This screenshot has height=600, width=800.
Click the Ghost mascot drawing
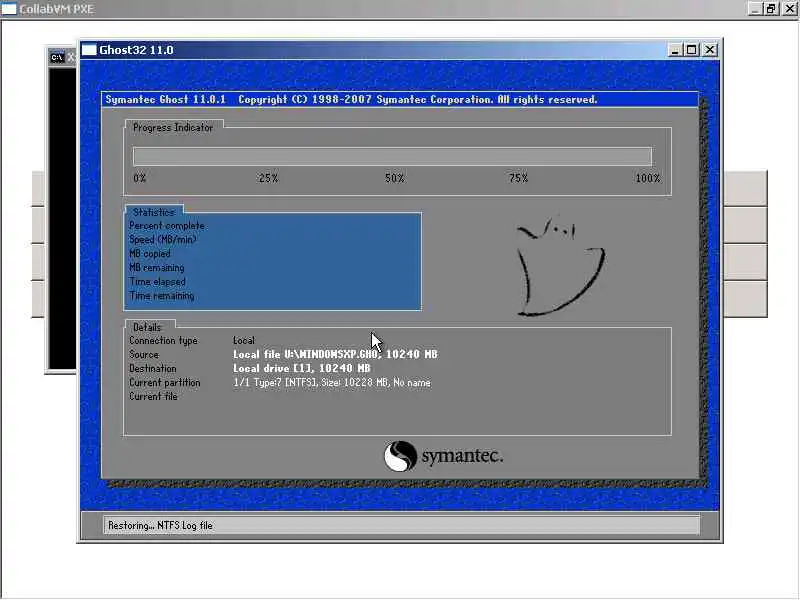(x=560, y=266)
